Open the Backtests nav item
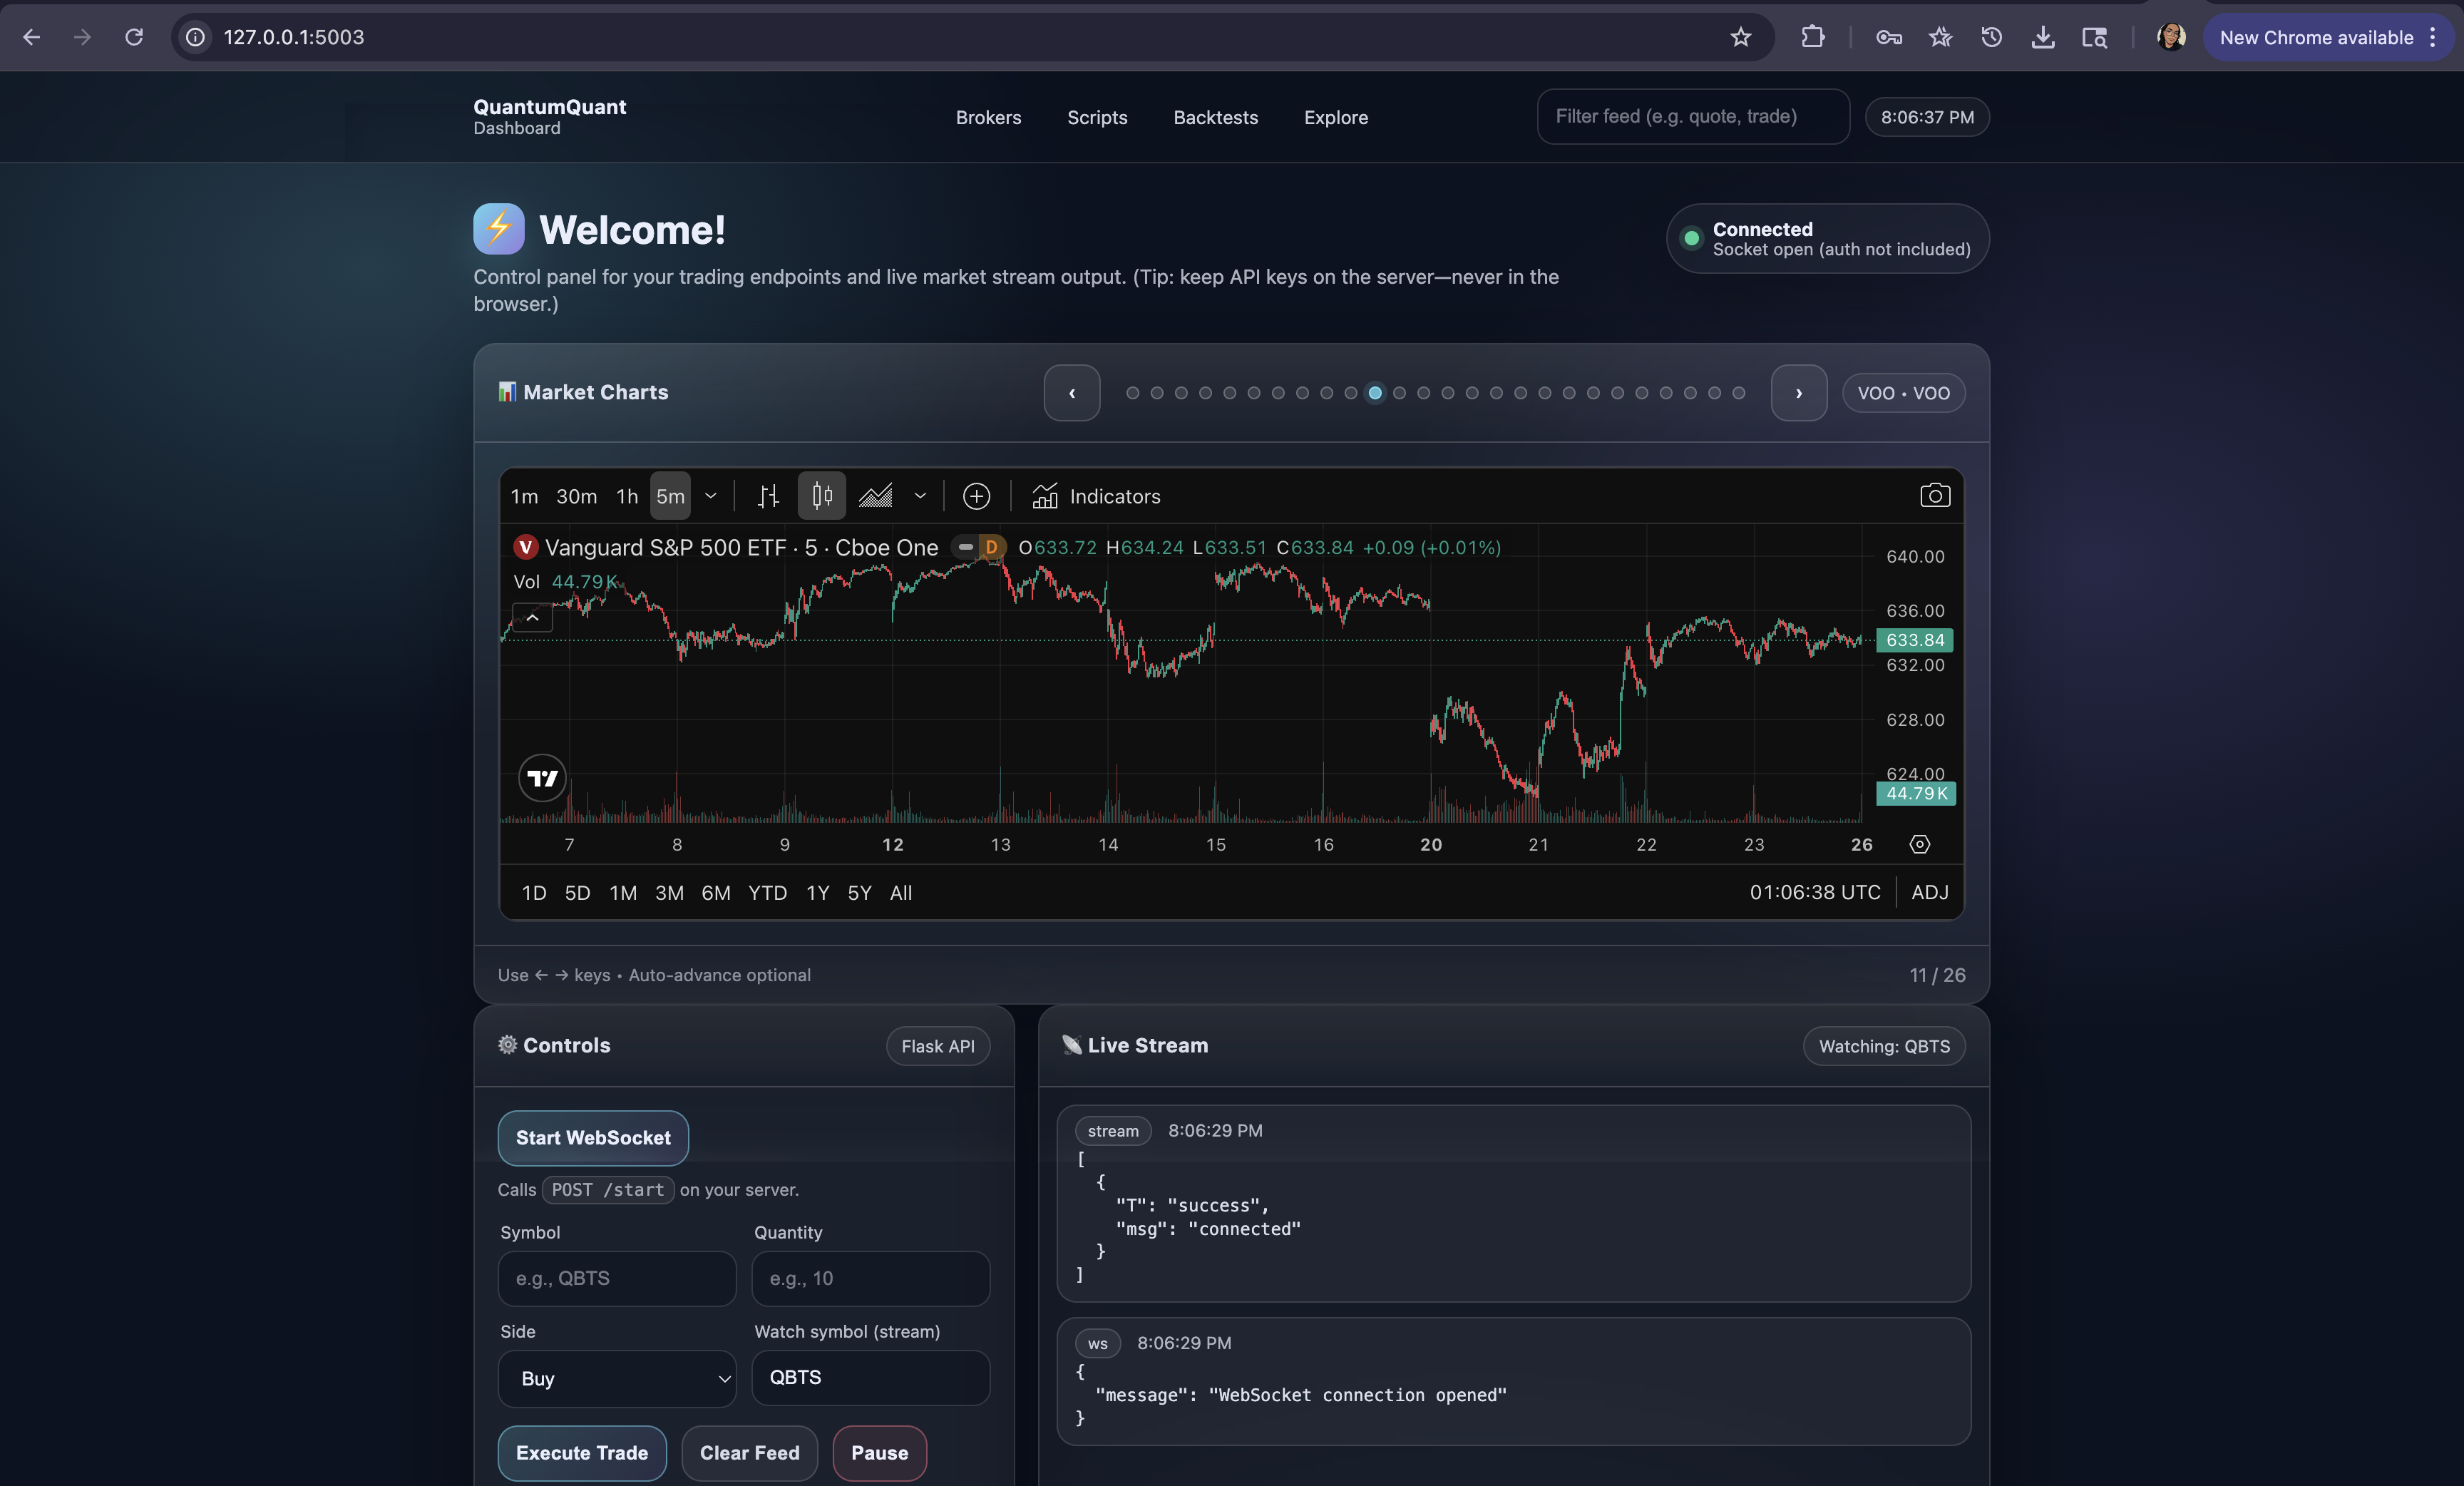Viewport: 2464px width, 1486px height. [1215, 117]
